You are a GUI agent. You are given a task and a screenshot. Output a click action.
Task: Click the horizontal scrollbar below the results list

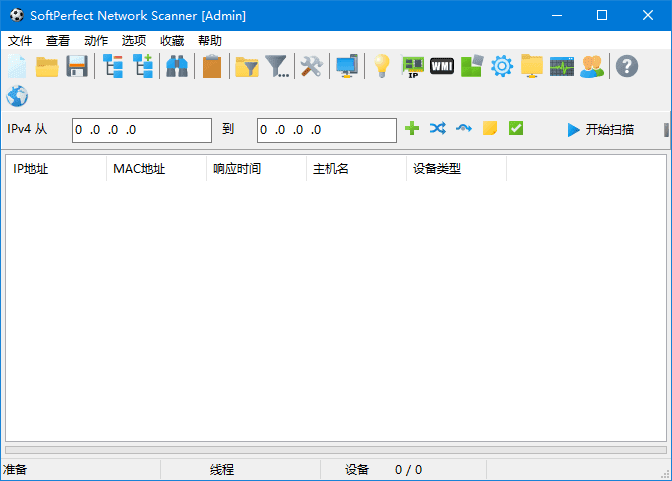335,450
